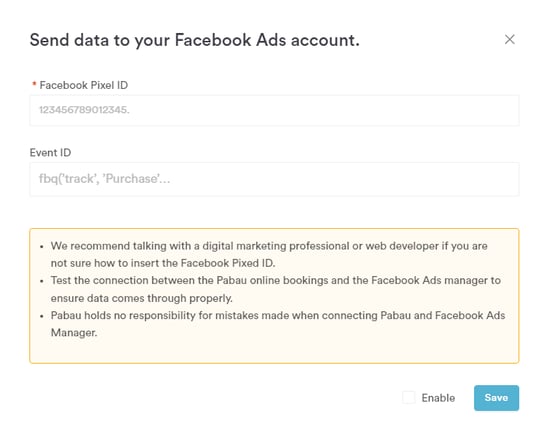Click the Event ID field label
Screen dimensions: 548x426
point(50,153)
